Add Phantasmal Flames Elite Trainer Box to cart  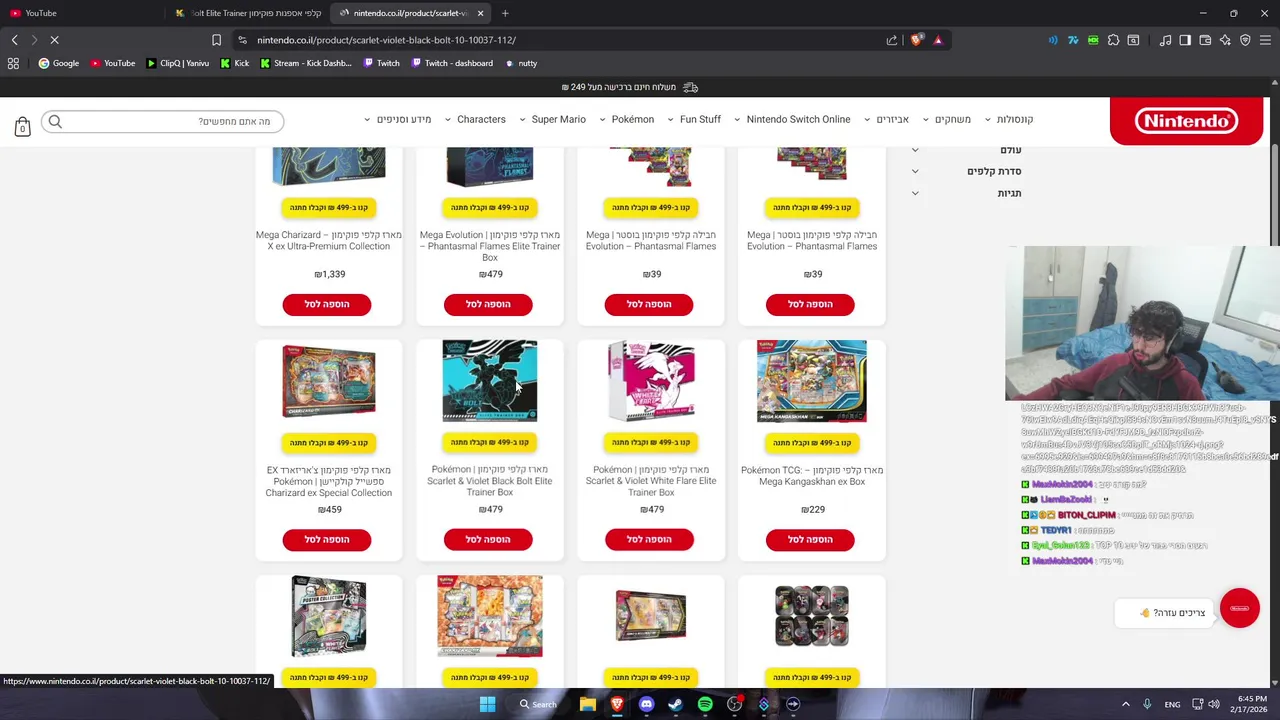(x=488, y=304)
